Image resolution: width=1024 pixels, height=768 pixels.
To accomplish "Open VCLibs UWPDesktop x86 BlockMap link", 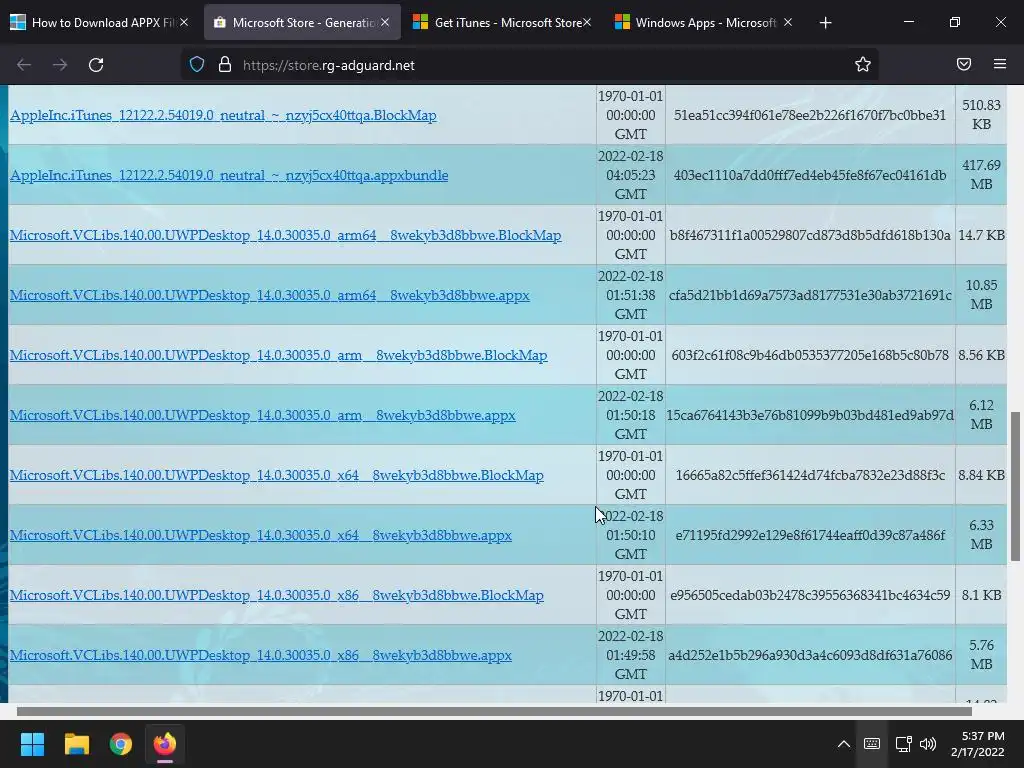I will [x=277, y=596].
